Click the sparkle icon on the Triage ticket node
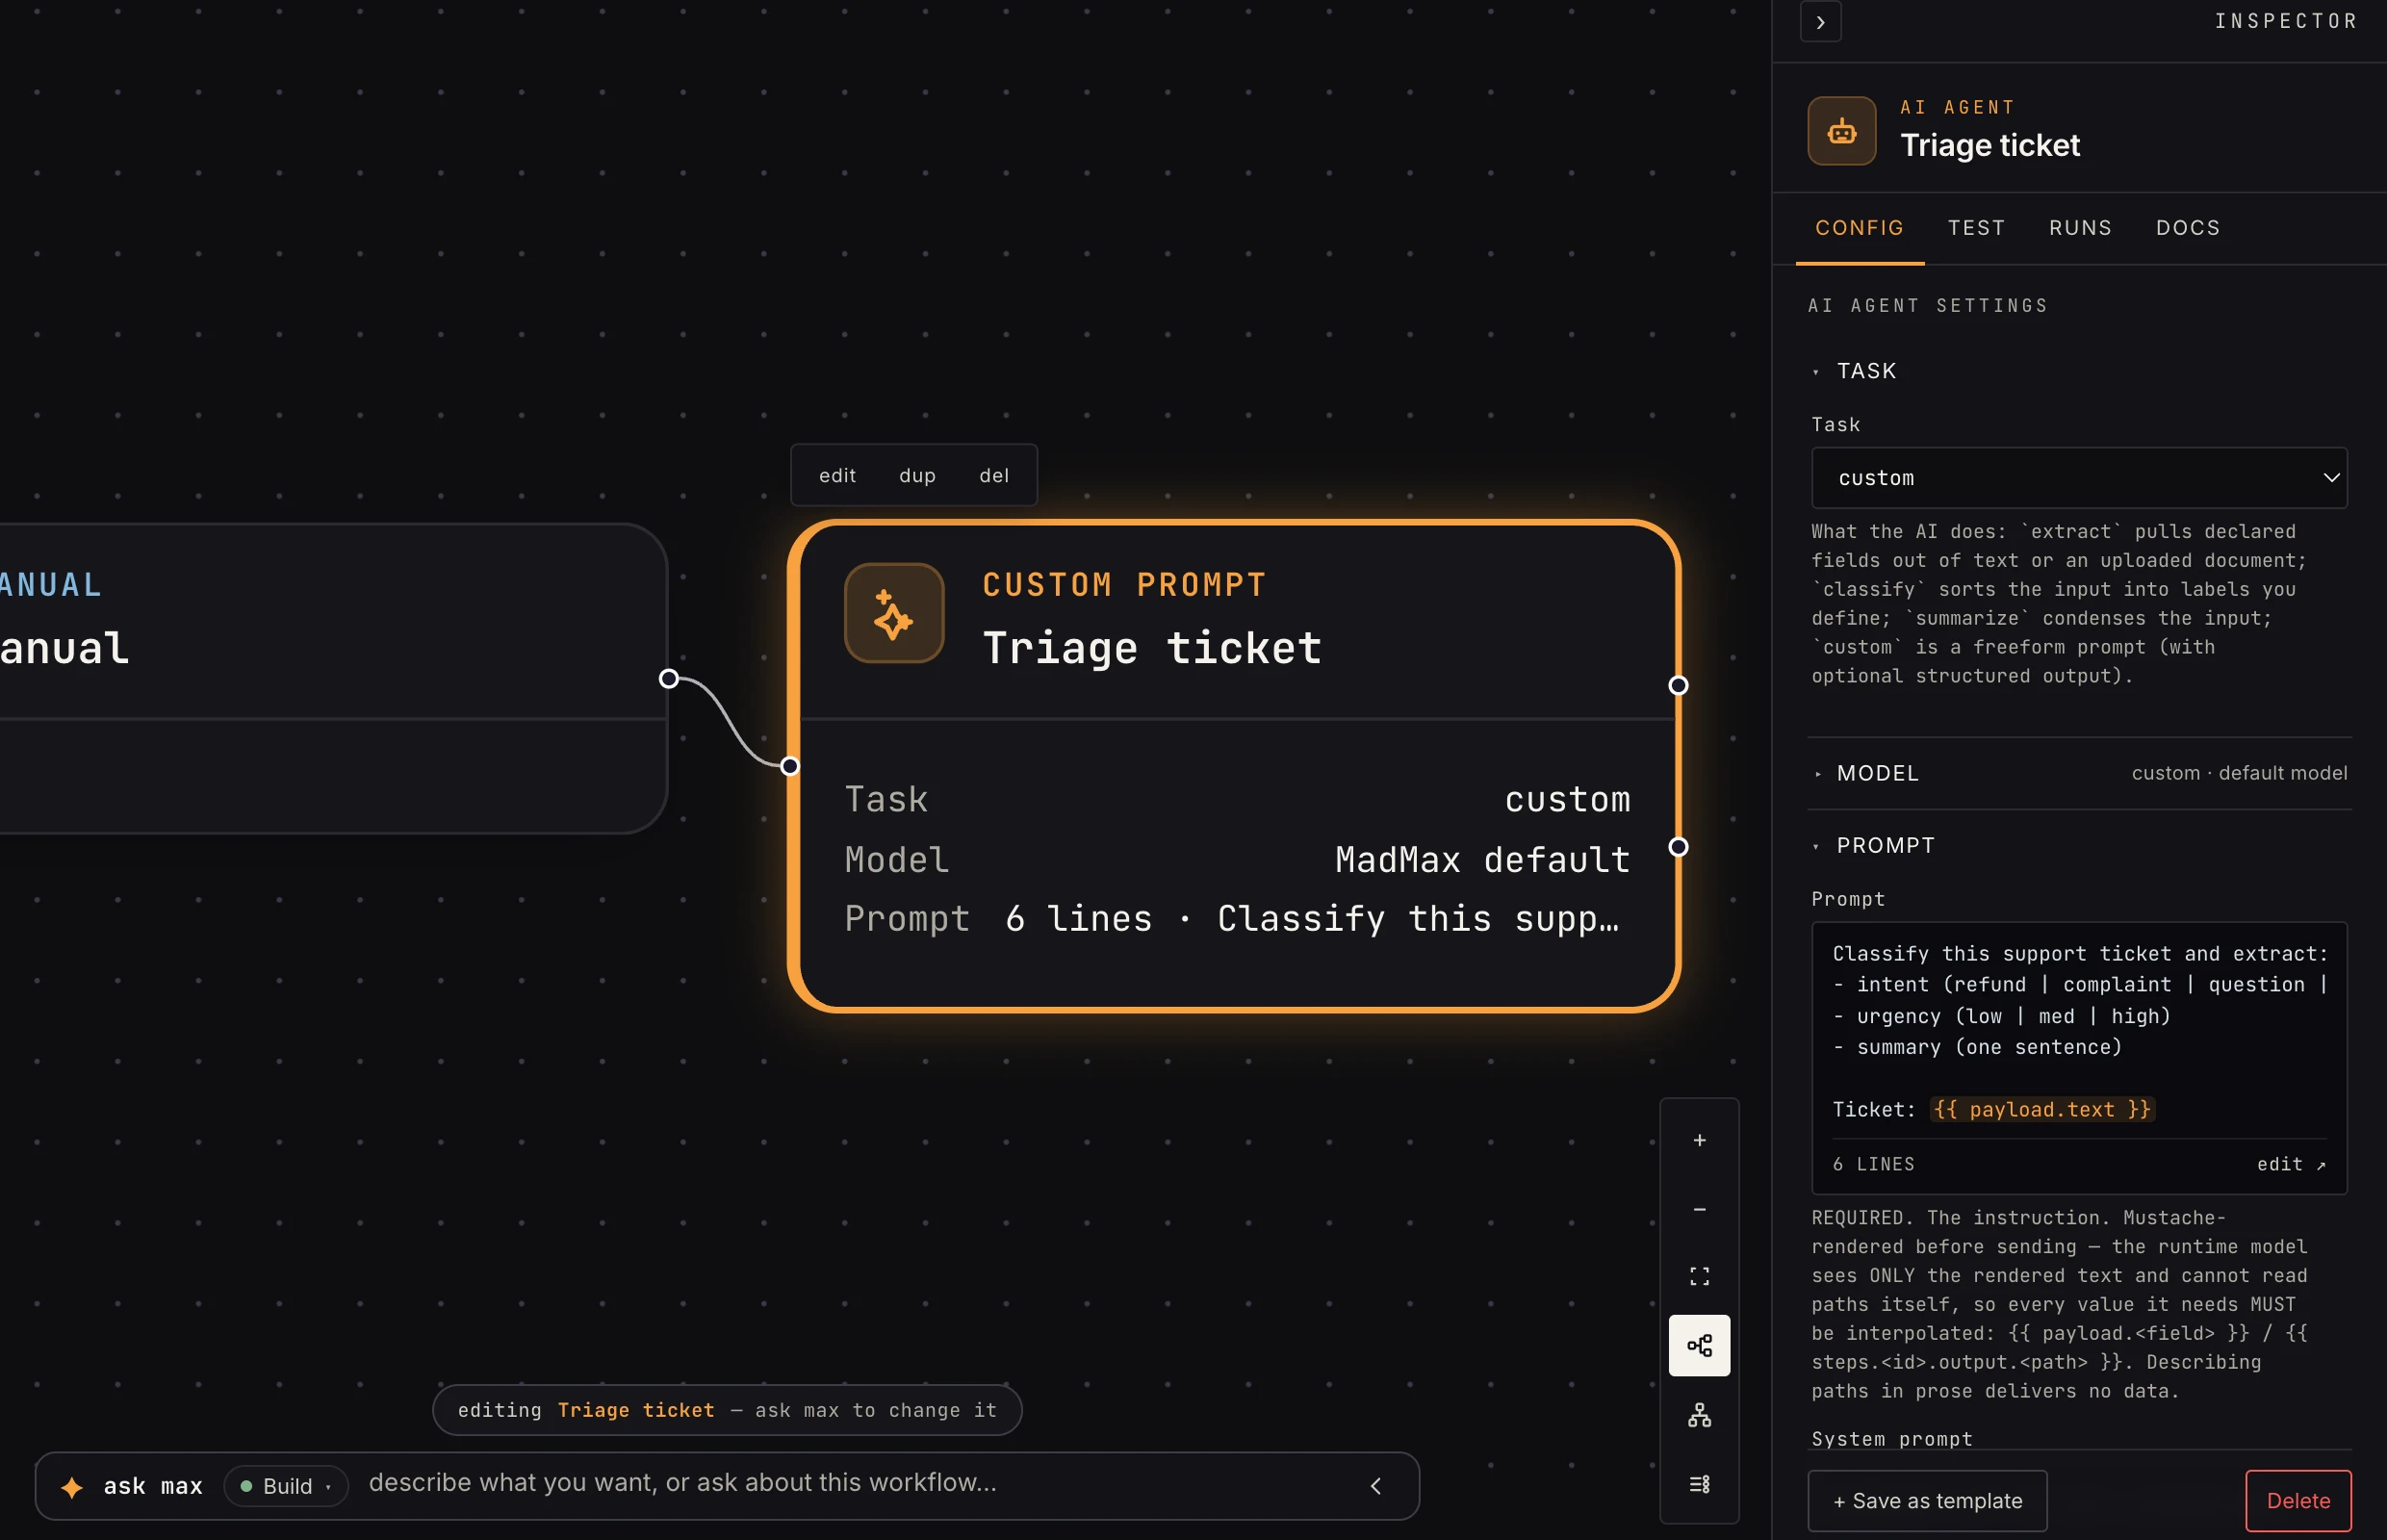2387x1540 pixels. [x=894, y=613]
